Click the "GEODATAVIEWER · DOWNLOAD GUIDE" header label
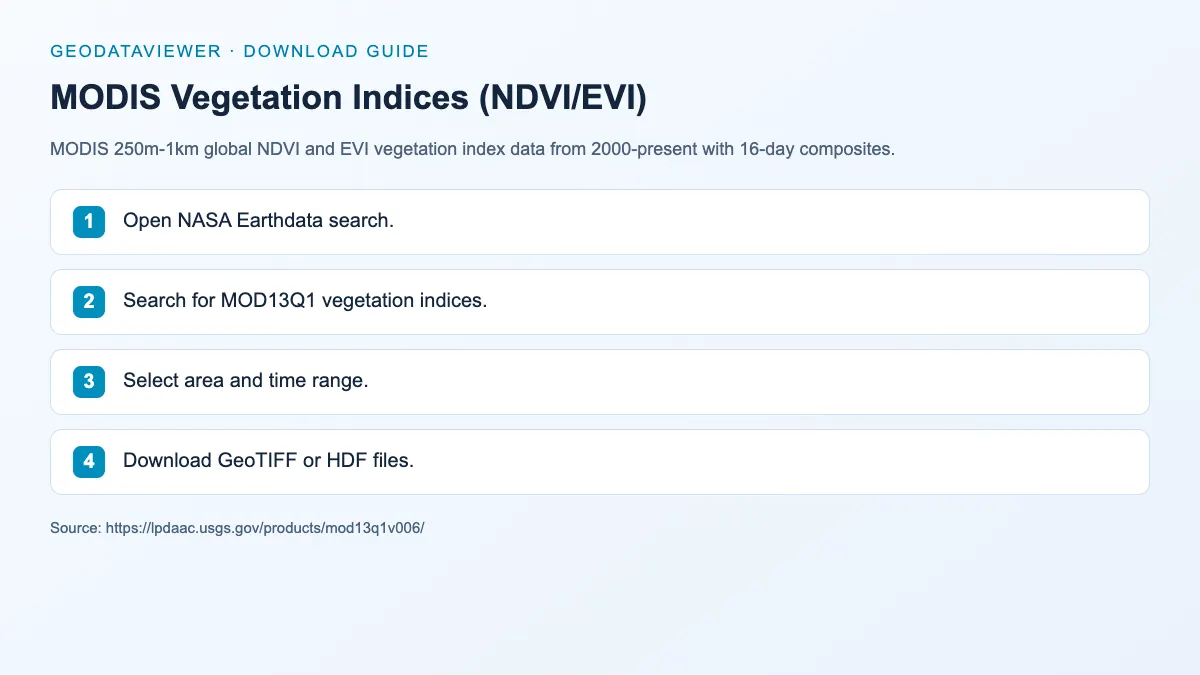1200x675 pixels. pyautogui.click(x=239, y=51)
